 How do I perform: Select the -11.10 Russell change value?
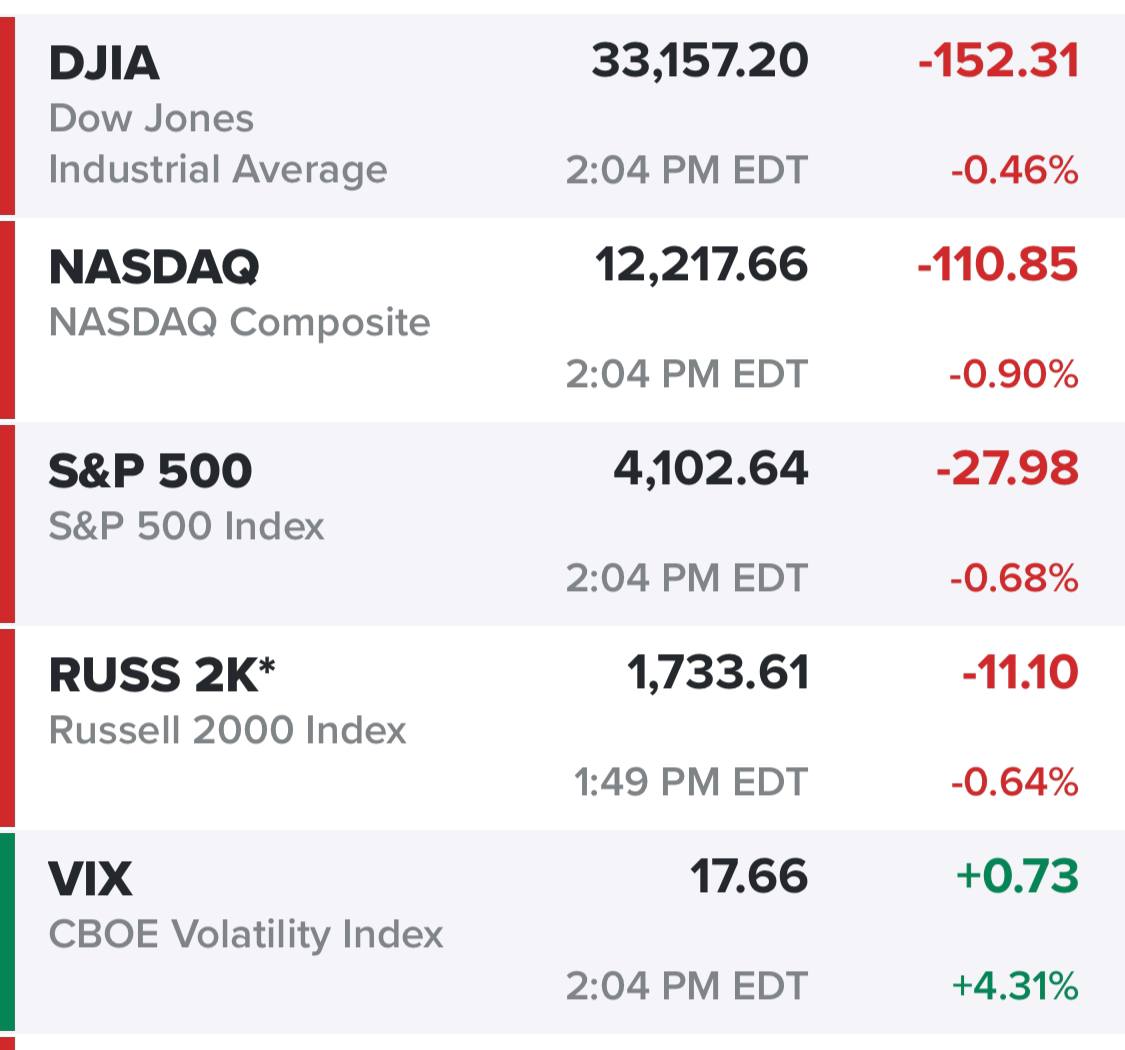click(x=1020, y=672)
